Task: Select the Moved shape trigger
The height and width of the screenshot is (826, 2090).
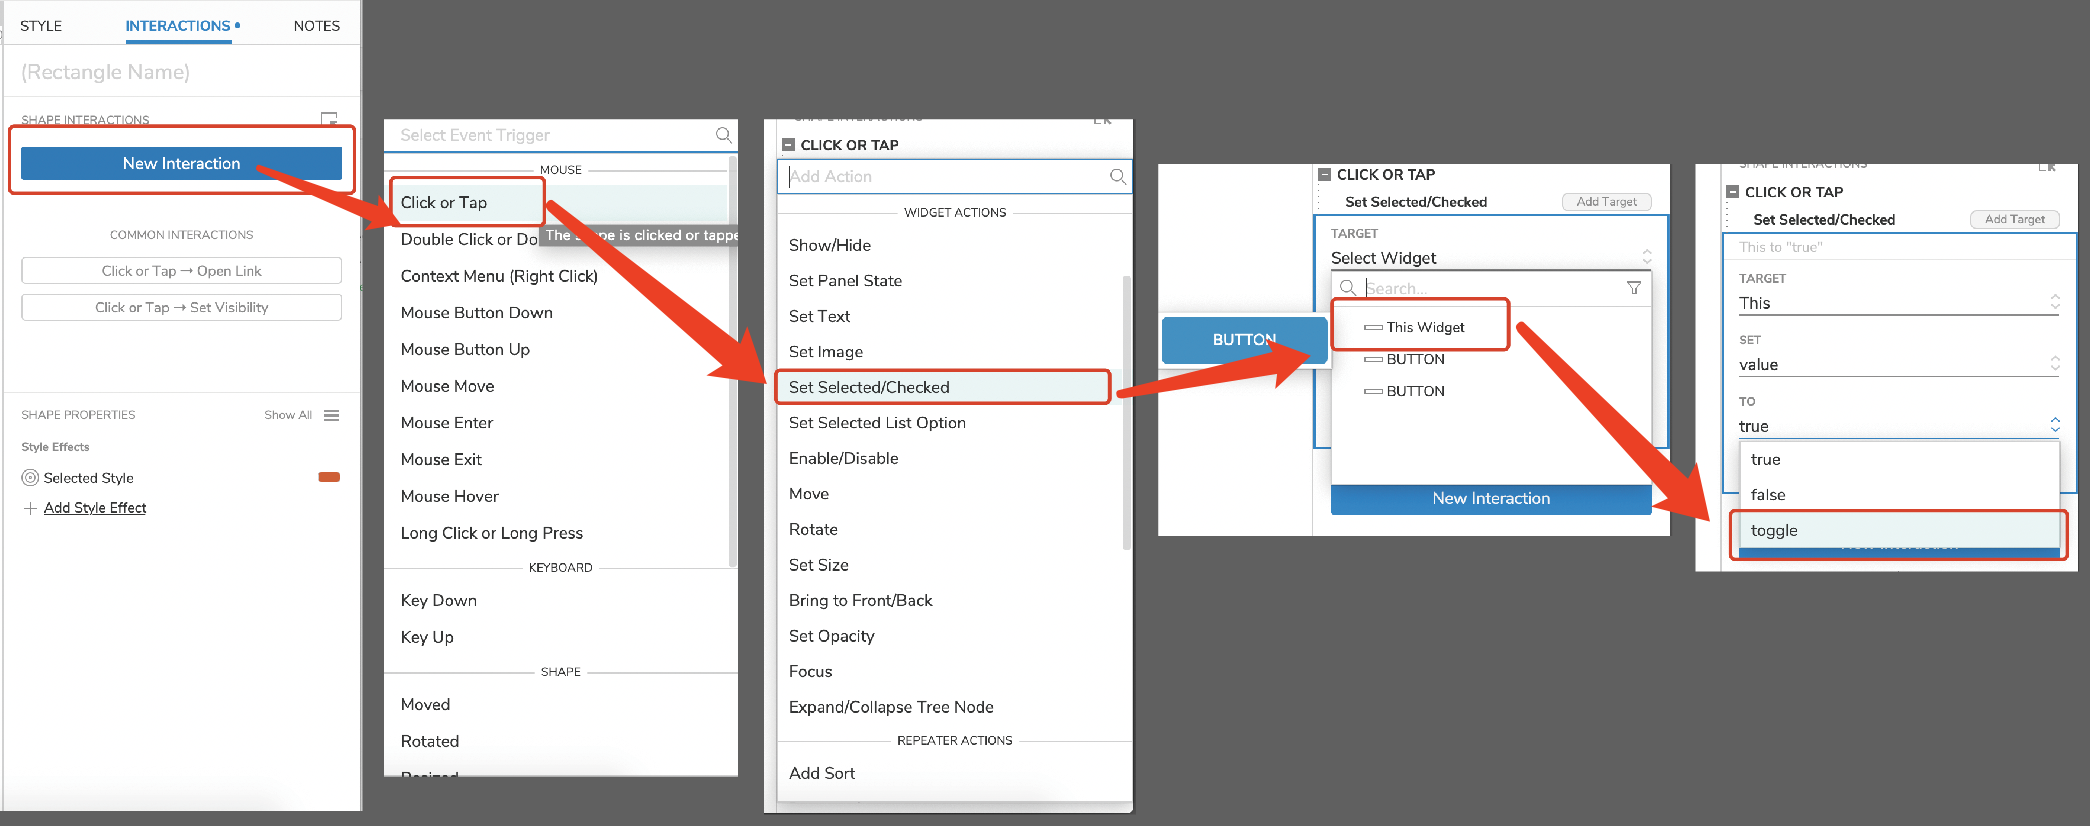Action: pyautogui.click(x=425, y=704)
